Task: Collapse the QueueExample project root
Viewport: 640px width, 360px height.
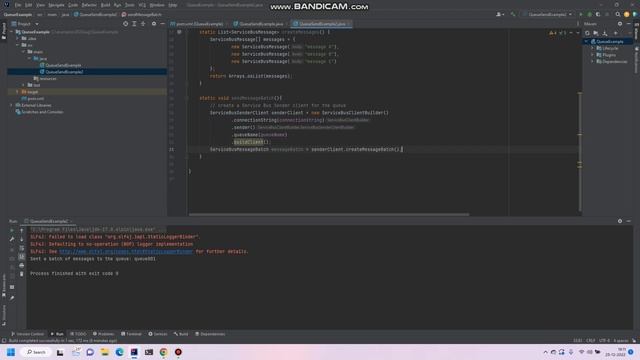Action: click(12, 32)
